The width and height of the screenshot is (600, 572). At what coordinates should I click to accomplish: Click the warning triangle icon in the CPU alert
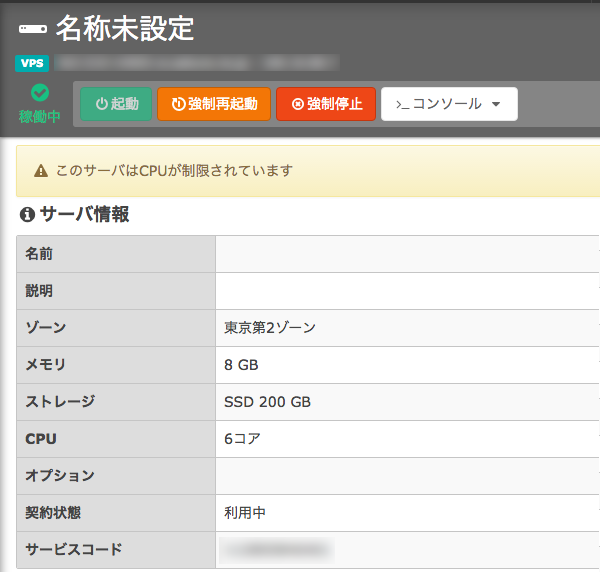click(x=41, y=171)
